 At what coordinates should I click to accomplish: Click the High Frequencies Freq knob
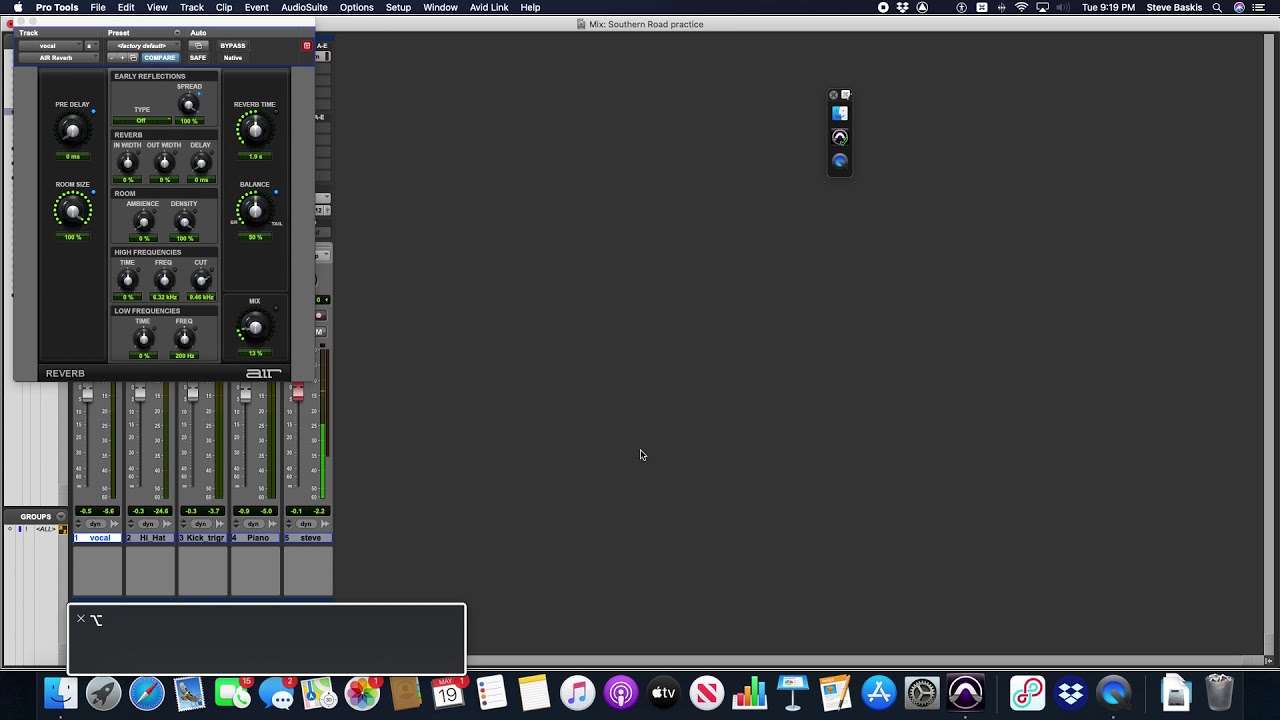pos(164,281)
